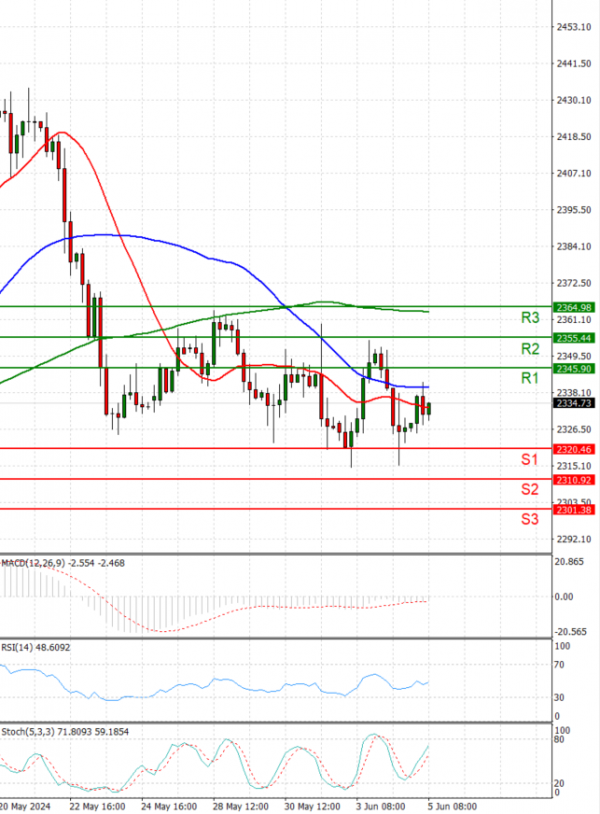Select the current price tag 2334.73
This screenshot has width=600, height=814.
click(574, 403)
